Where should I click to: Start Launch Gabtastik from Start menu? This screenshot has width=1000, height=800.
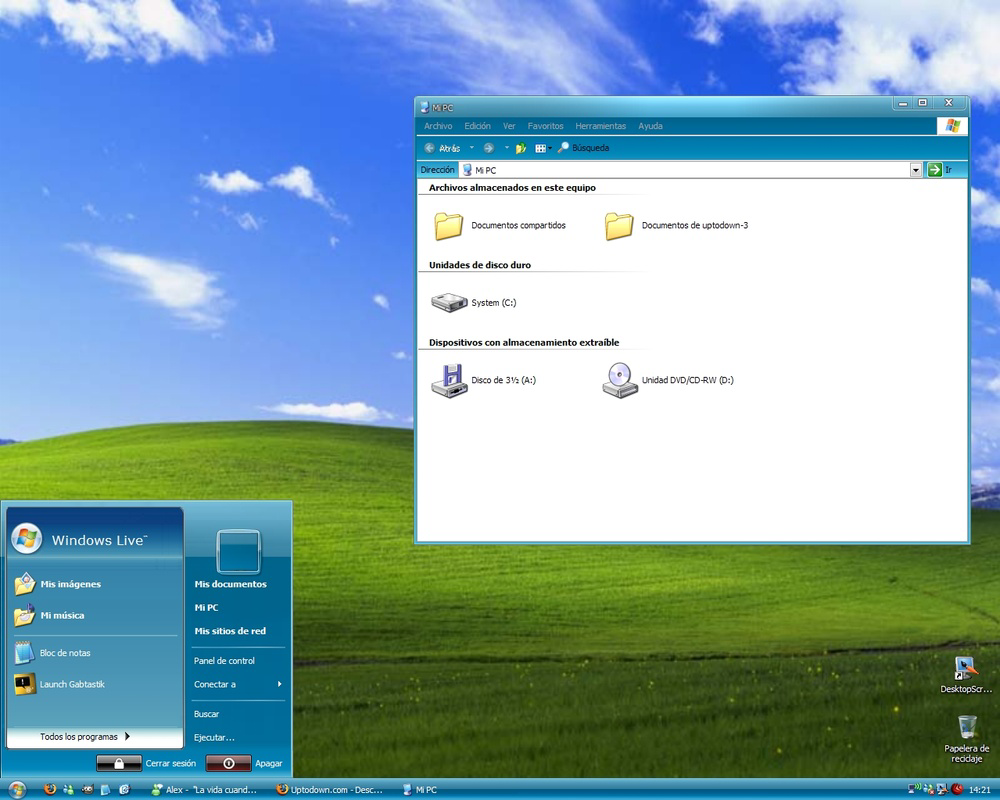pyautogui.click(x=59, y=684)
